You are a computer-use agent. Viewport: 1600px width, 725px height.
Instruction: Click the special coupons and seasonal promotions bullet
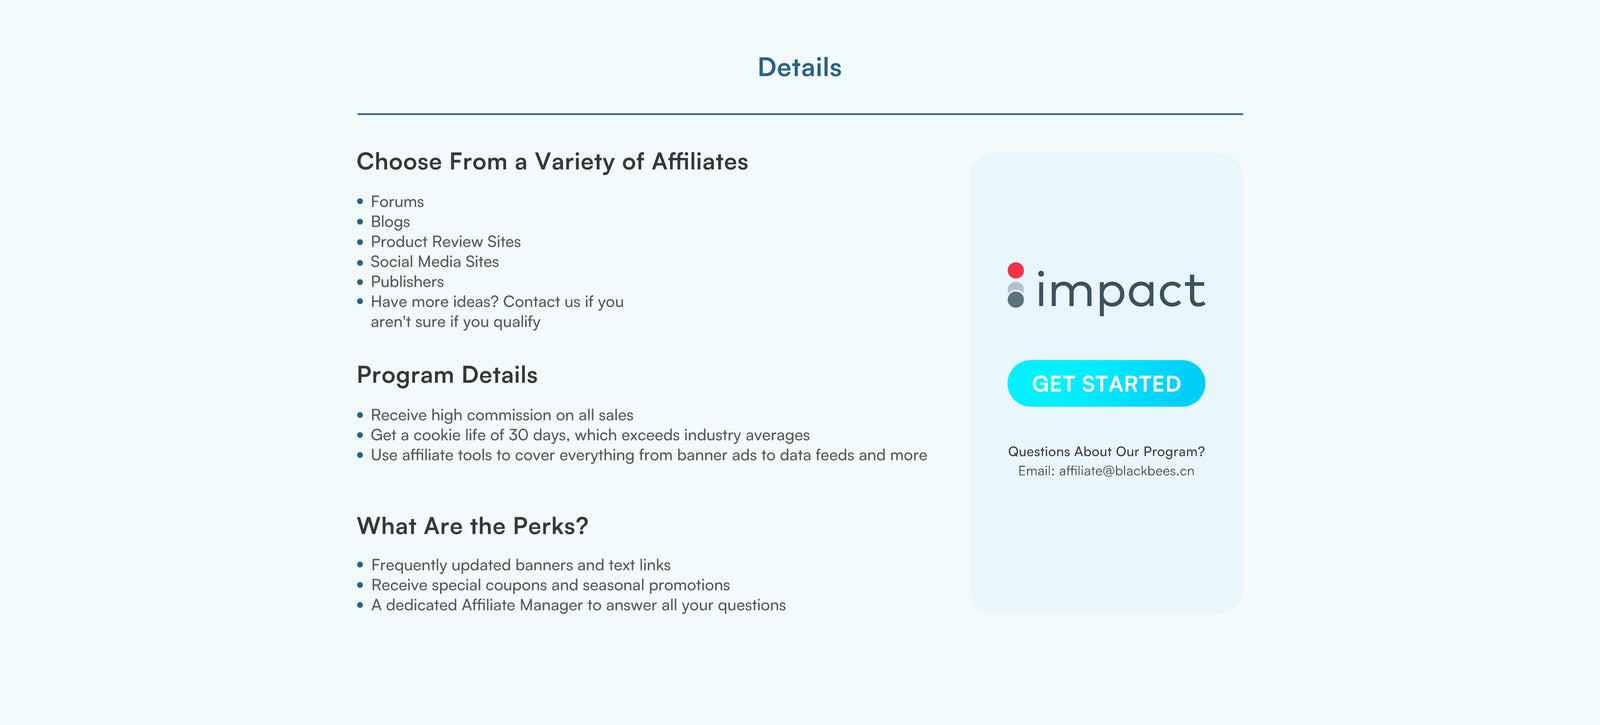[x=550, y=585]
